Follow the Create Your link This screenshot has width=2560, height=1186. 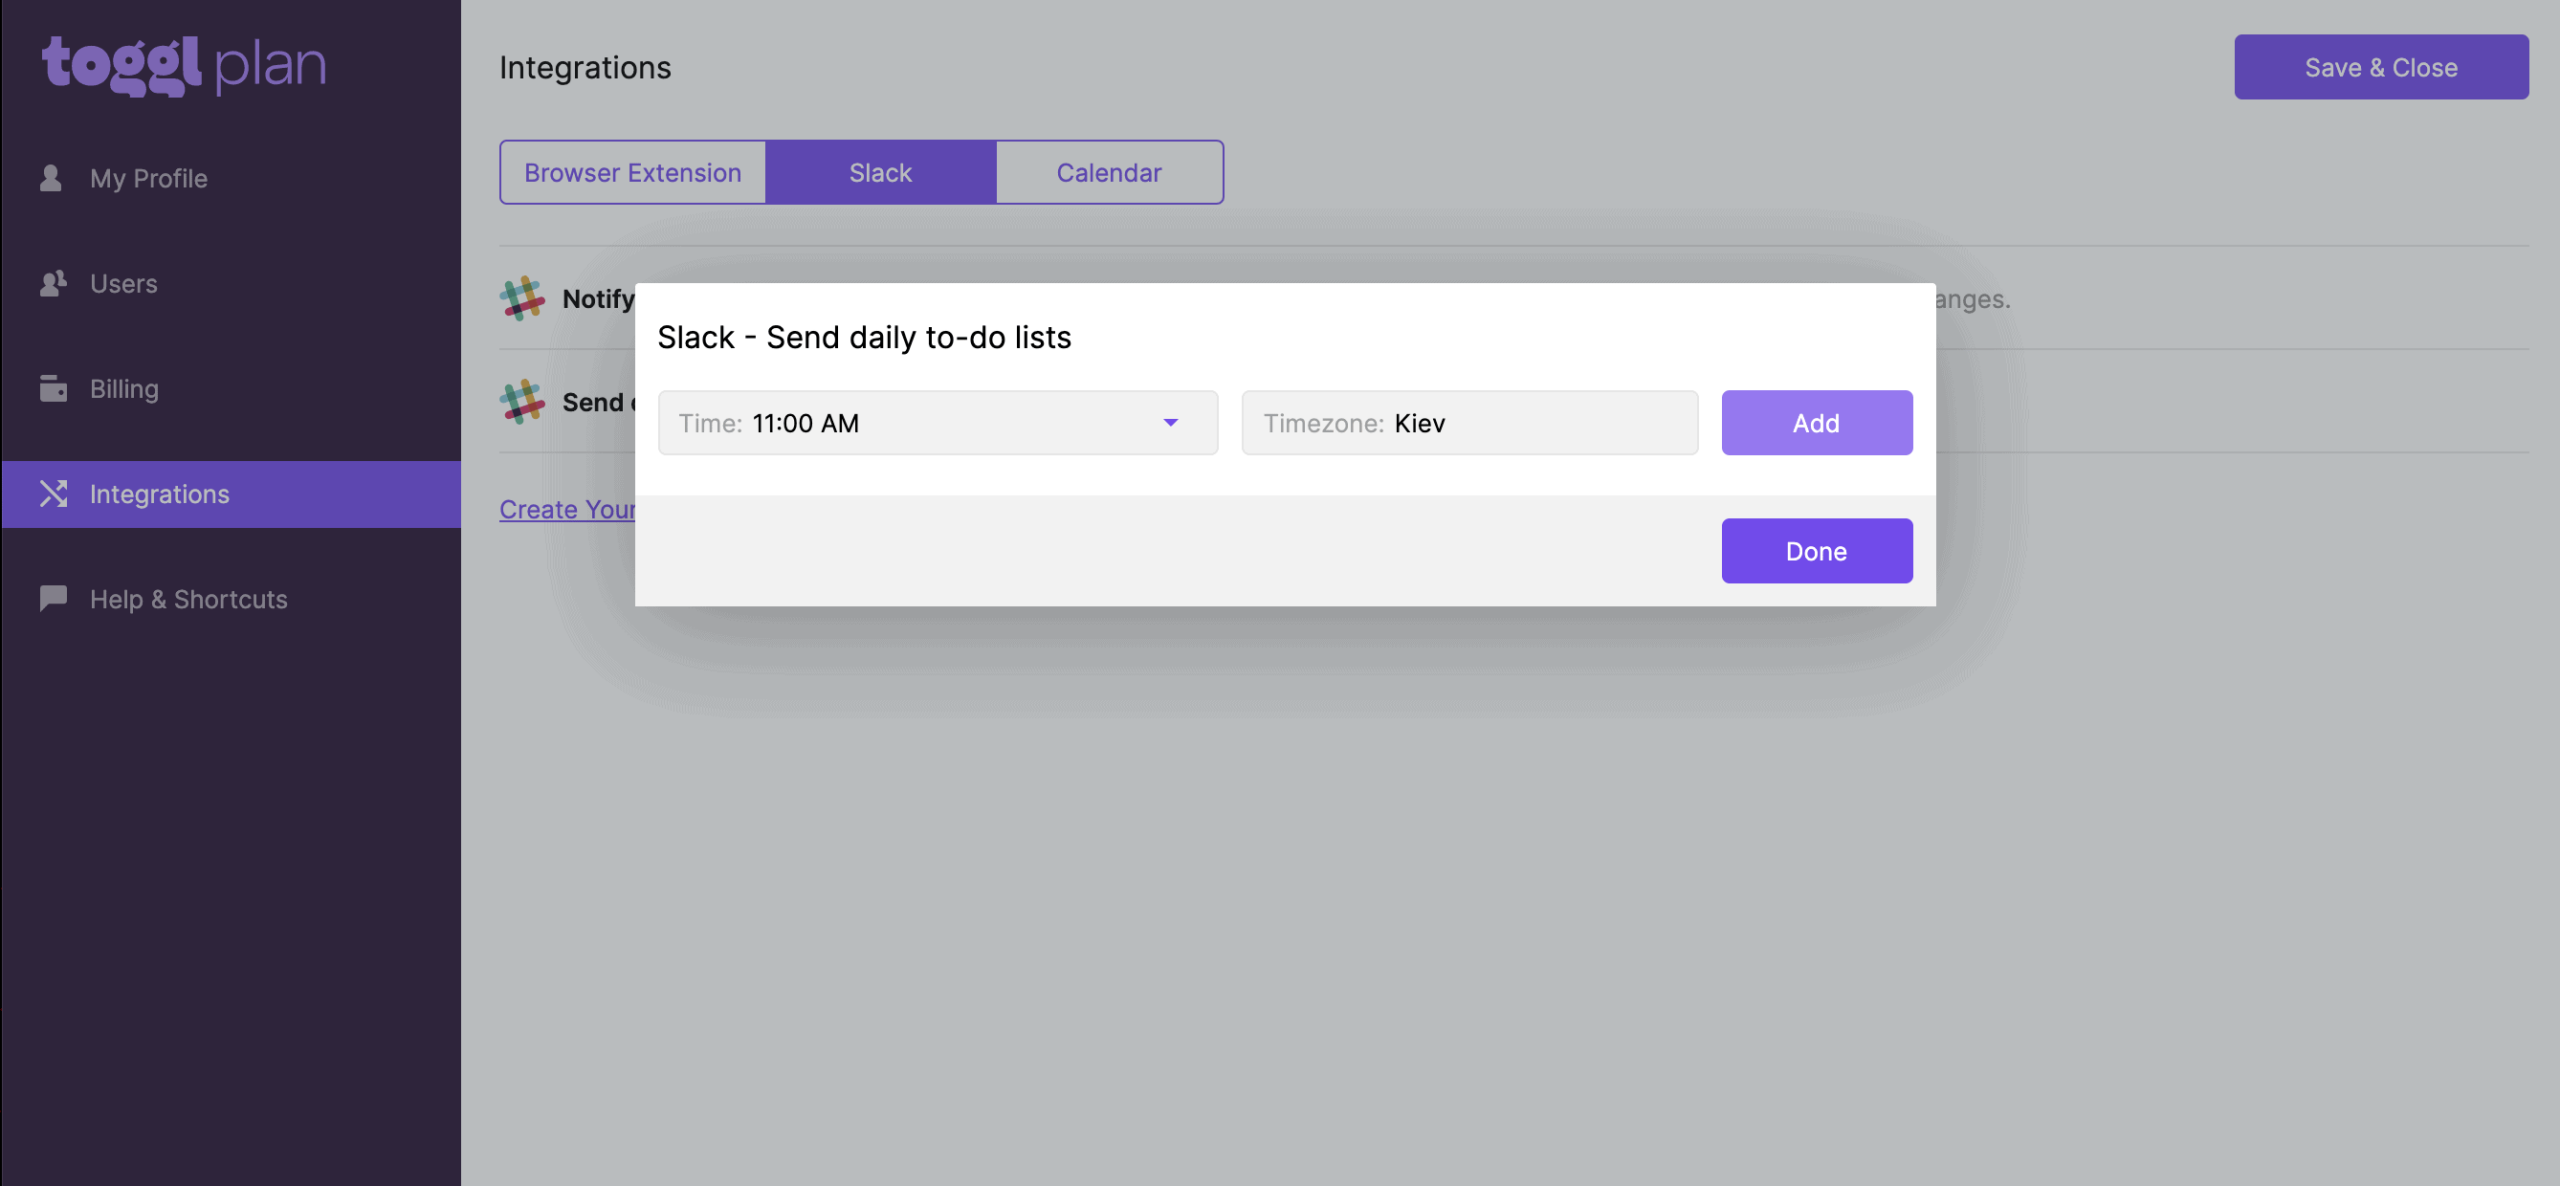coord(567,510)
